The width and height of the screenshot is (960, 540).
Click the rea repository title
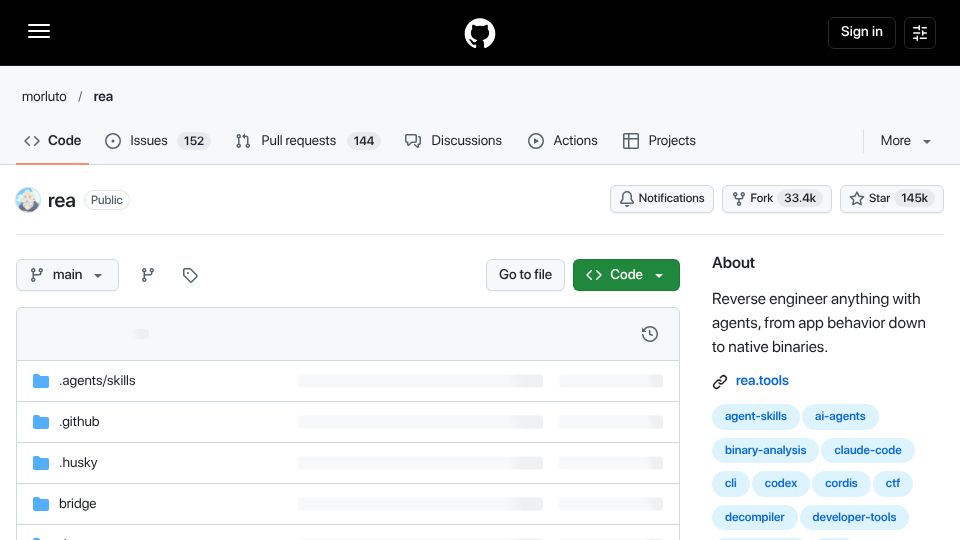tap(61, 201)
